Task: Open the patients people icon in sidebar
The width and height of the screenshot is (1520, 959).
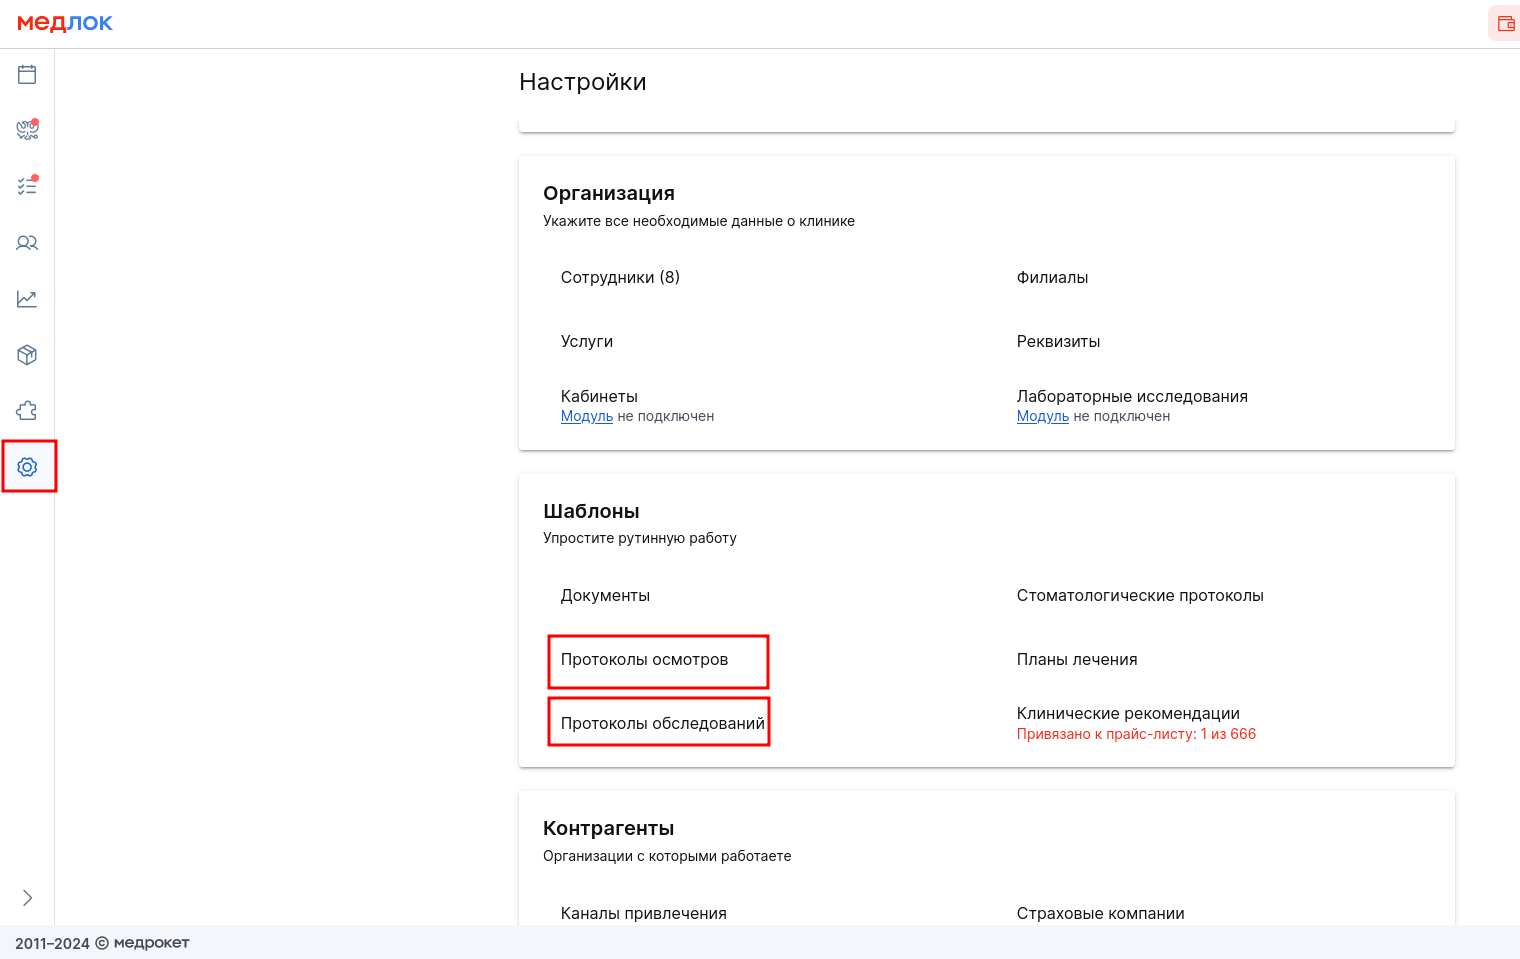Action: [x=27, y=243]
